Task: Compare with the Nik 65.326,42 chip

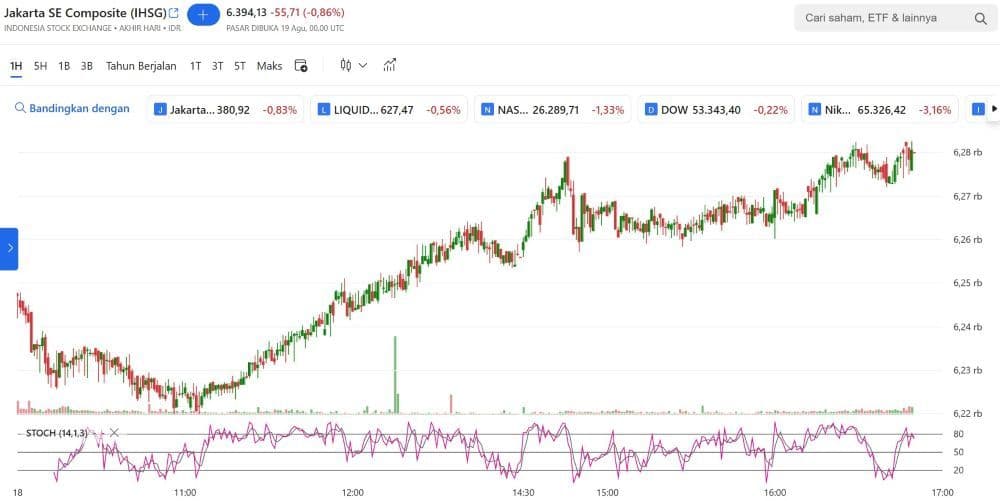Action: tap(881, 110)
